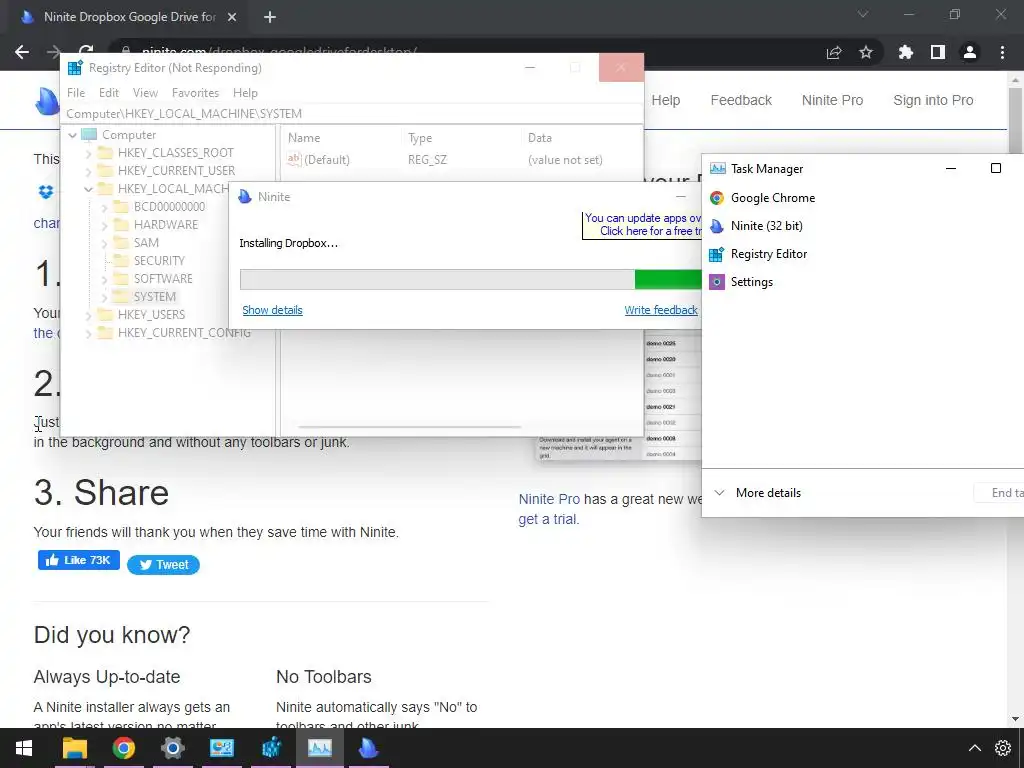Viewport: 1024px width, 768px height.
Task: Click the update apps promo tooltip in Ninite
Action: 642,225
